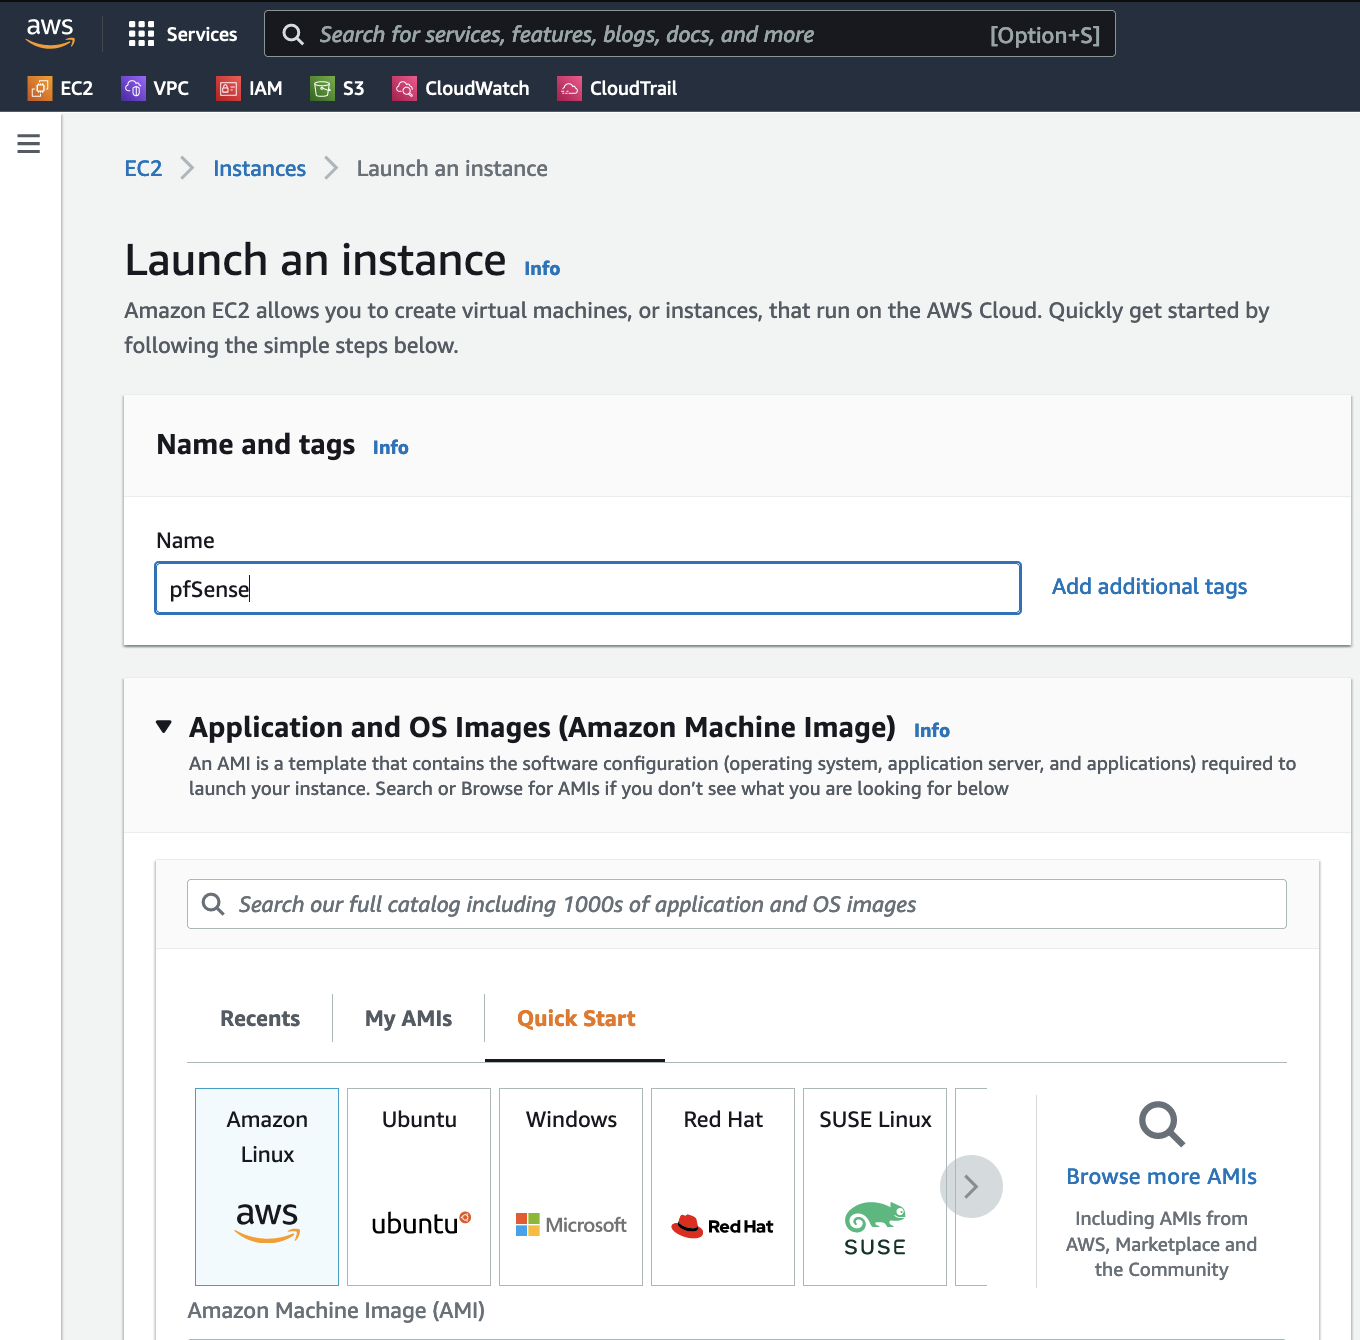
Task: Go to Instances breadcrumb link
Action: (259, 168)
